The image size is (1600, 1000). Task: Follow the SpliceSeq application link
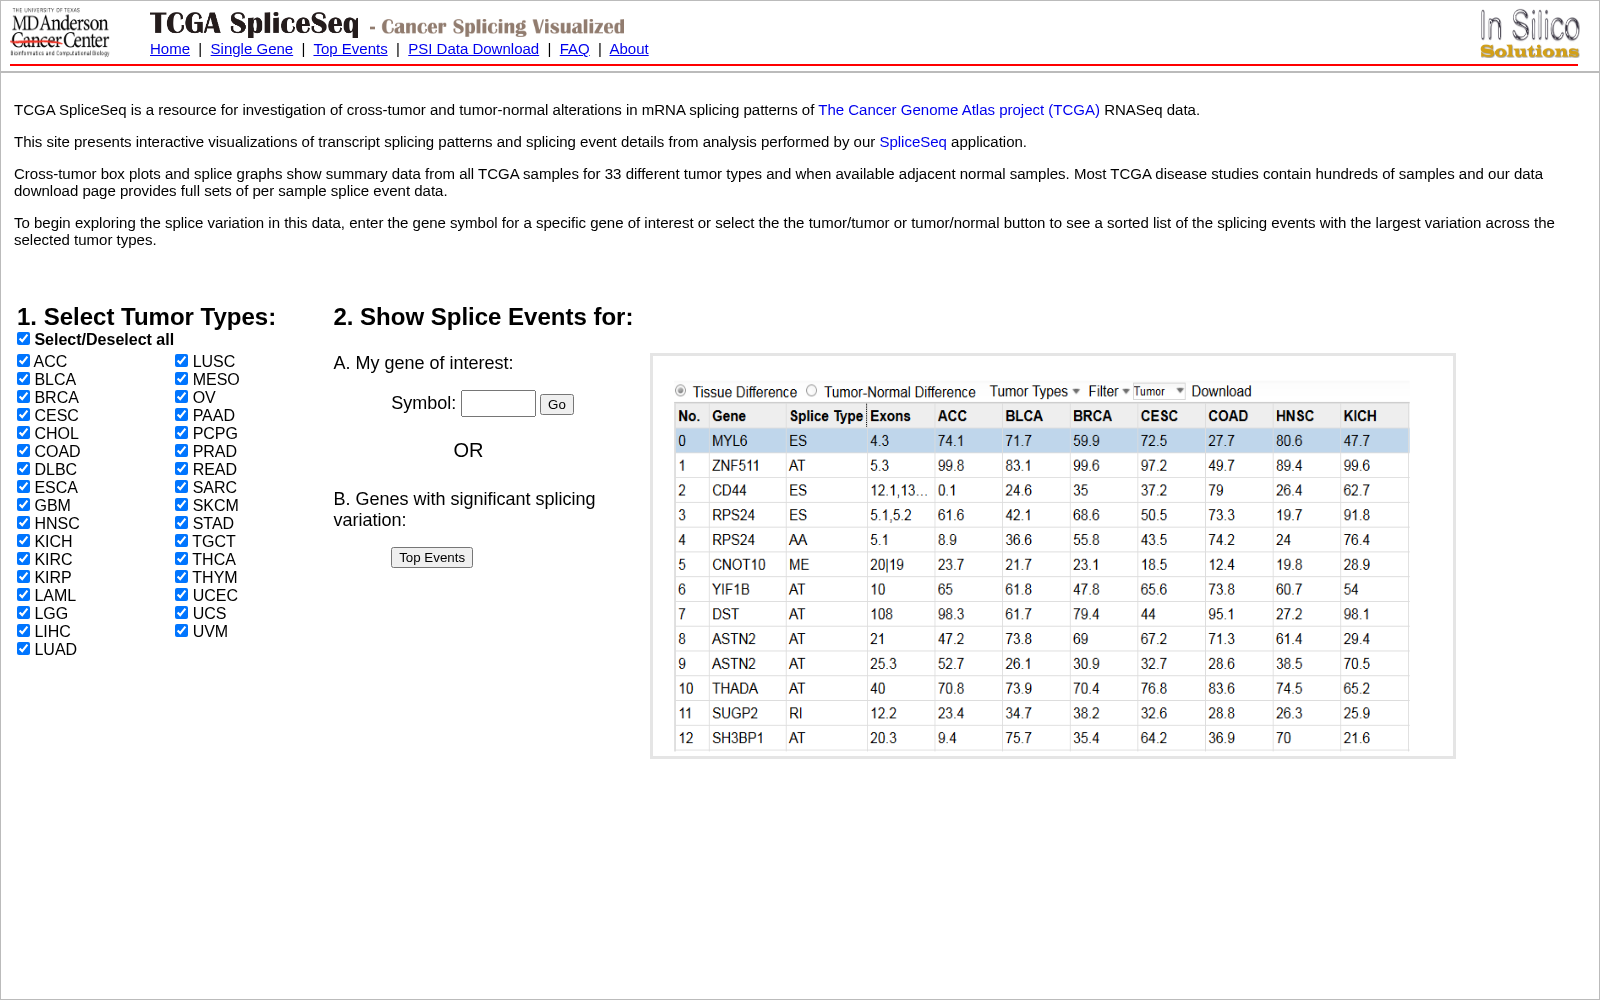pyautogui.click(x=913, y=142)
